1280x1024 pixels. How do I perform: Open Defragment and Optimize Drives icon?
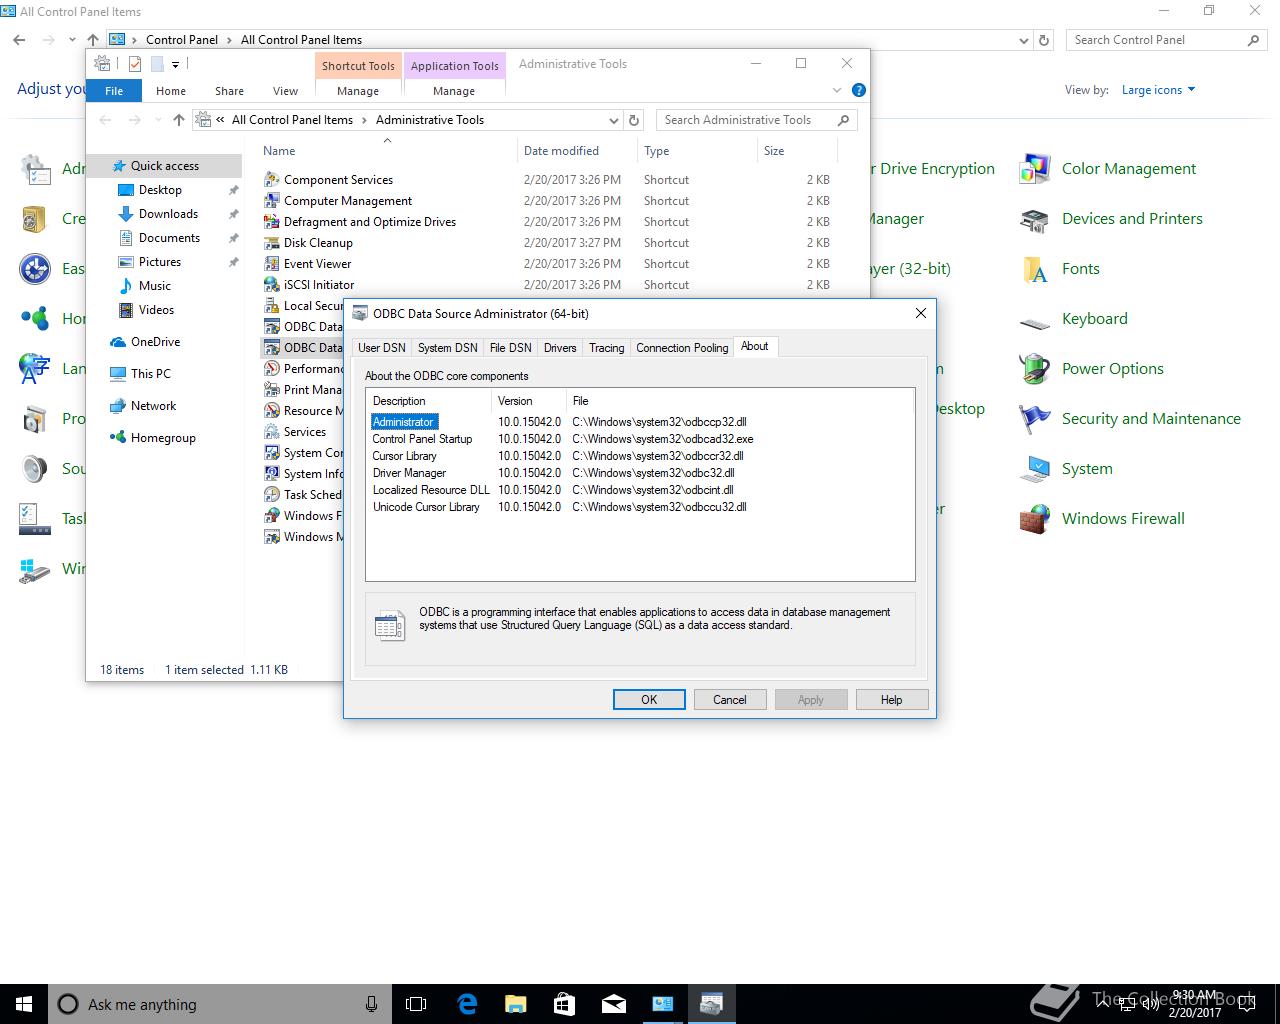tap(271, 222)
